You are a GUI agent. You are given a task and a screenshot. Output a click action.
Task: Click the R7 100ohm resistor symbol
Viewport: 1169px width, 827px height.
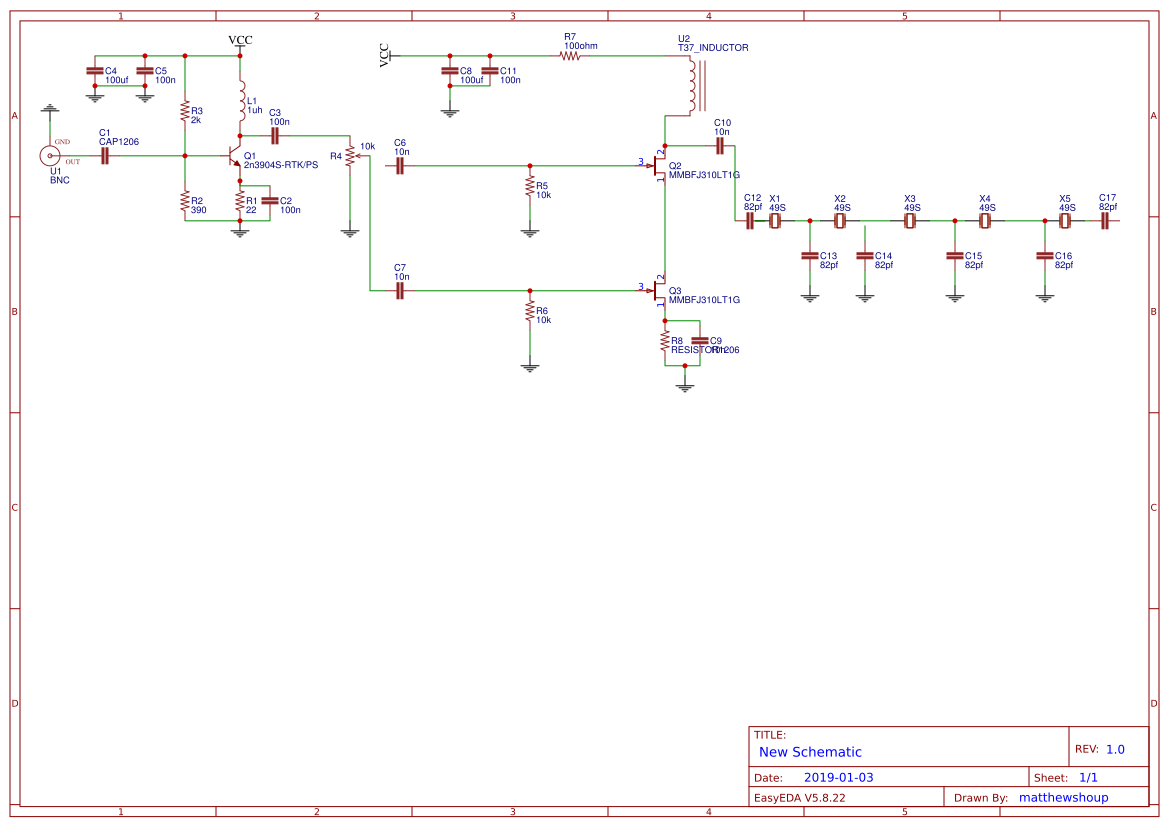(570, 55)
